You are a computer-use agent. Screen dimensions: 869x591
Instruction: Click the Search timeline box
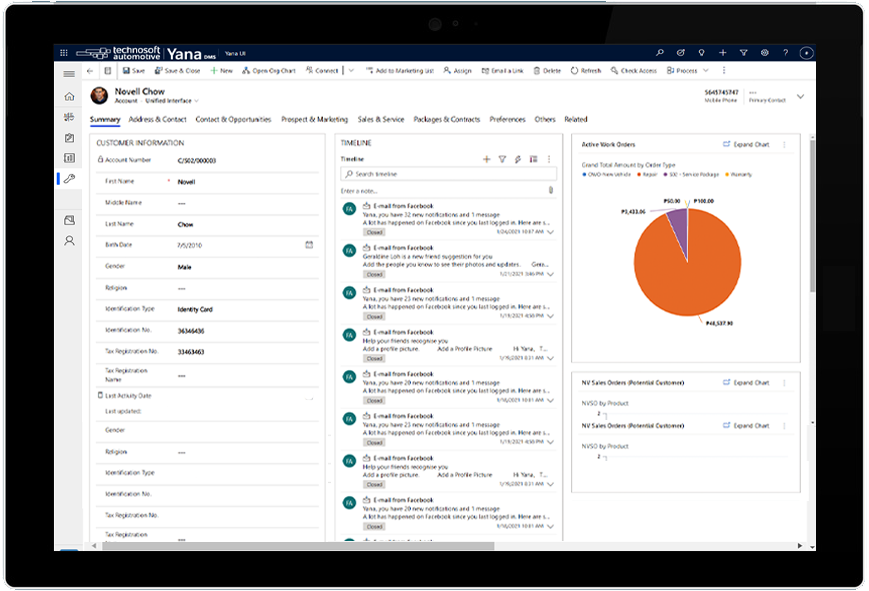pyautogui.click(x=448, y=174)
